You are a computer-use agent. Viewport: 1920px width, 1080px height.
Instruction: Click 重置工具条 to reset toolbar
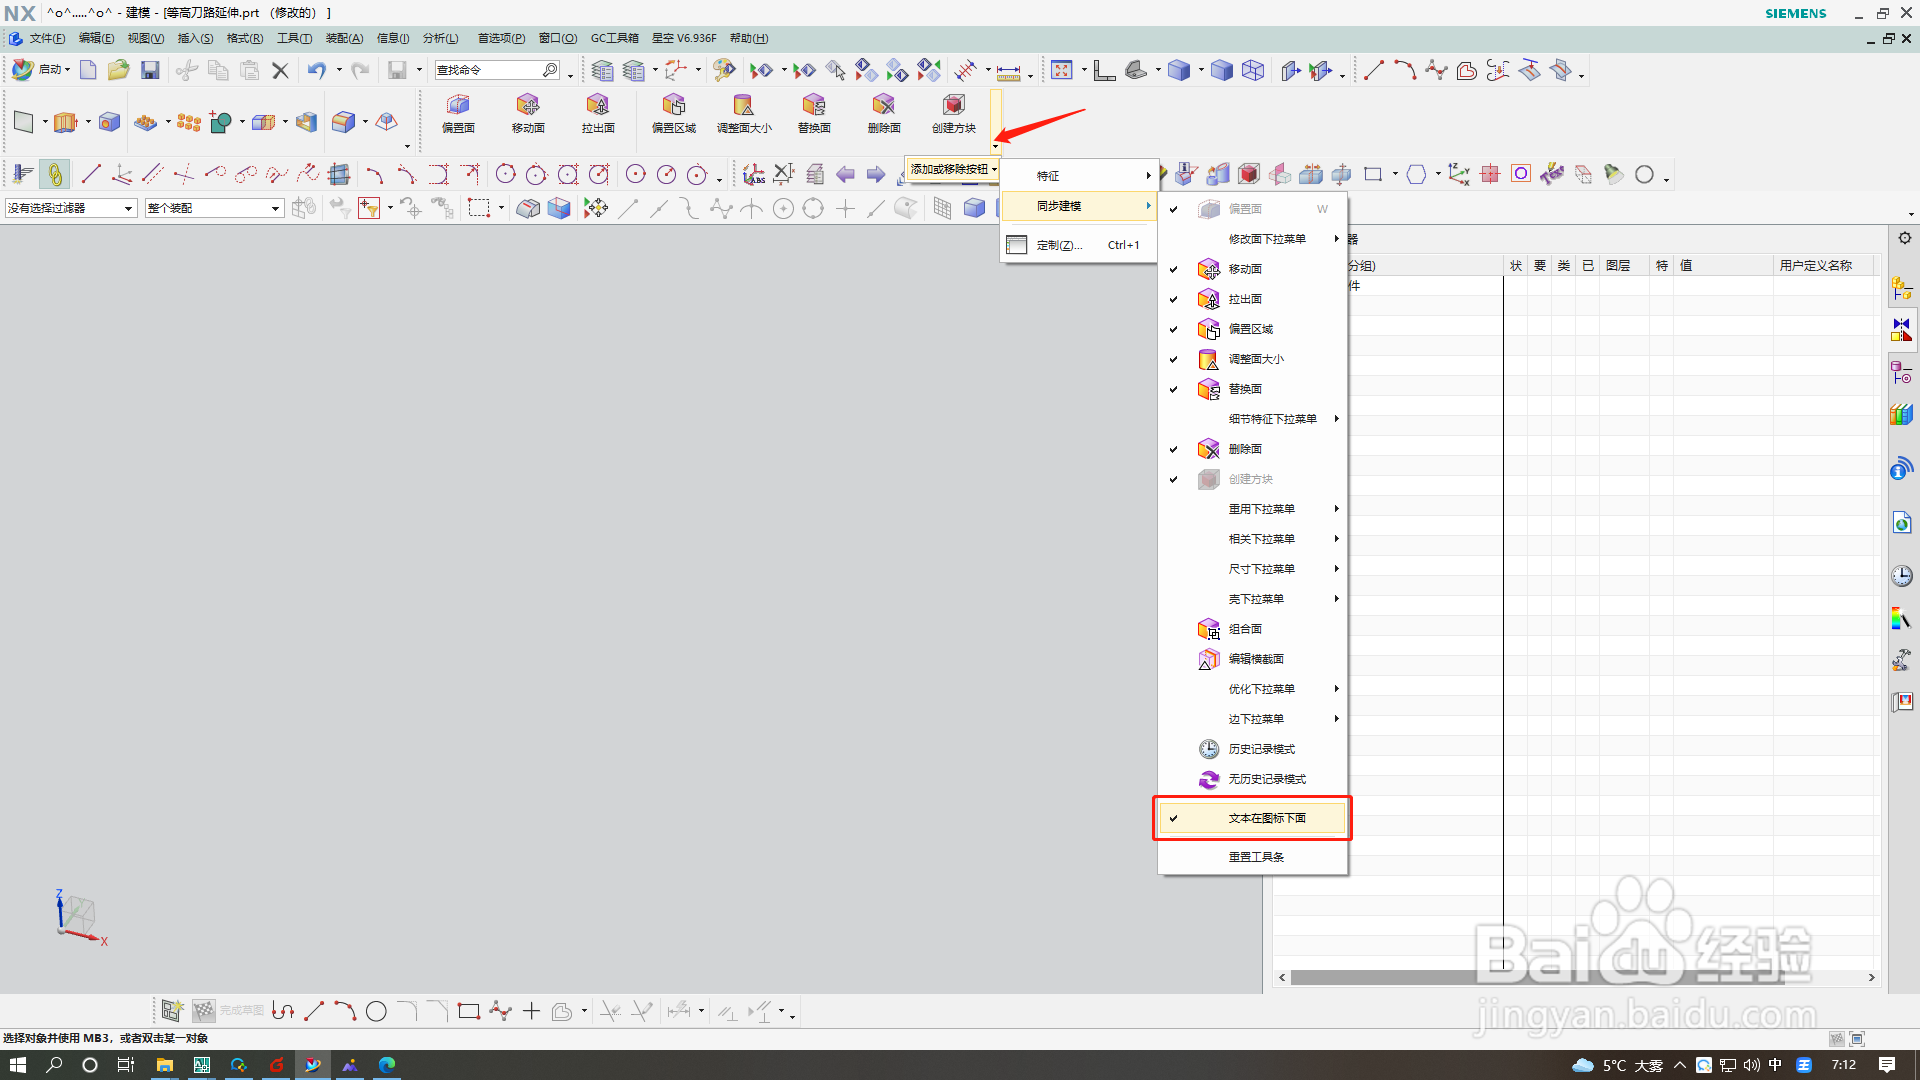pyautogui.click(x=1256, y=857)
